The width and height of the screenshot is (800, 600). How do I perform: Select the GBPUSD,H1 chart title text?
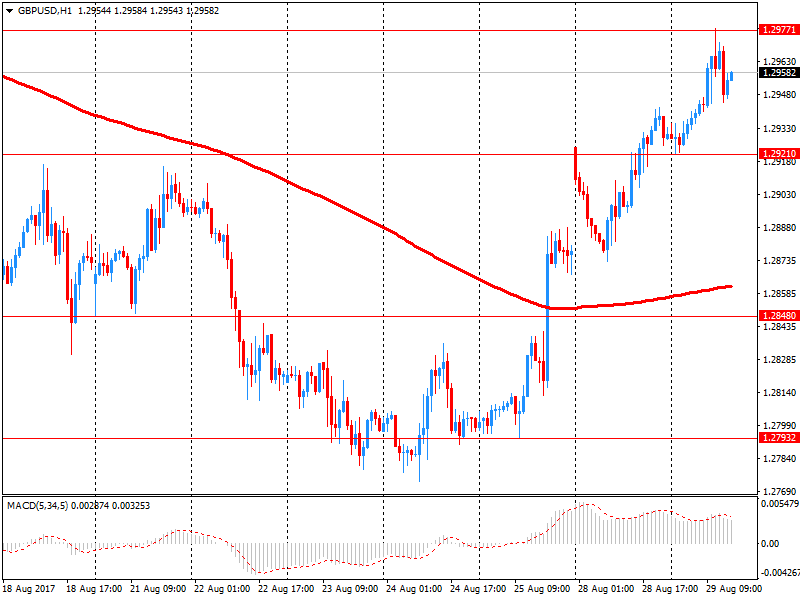tap(45, 11)
